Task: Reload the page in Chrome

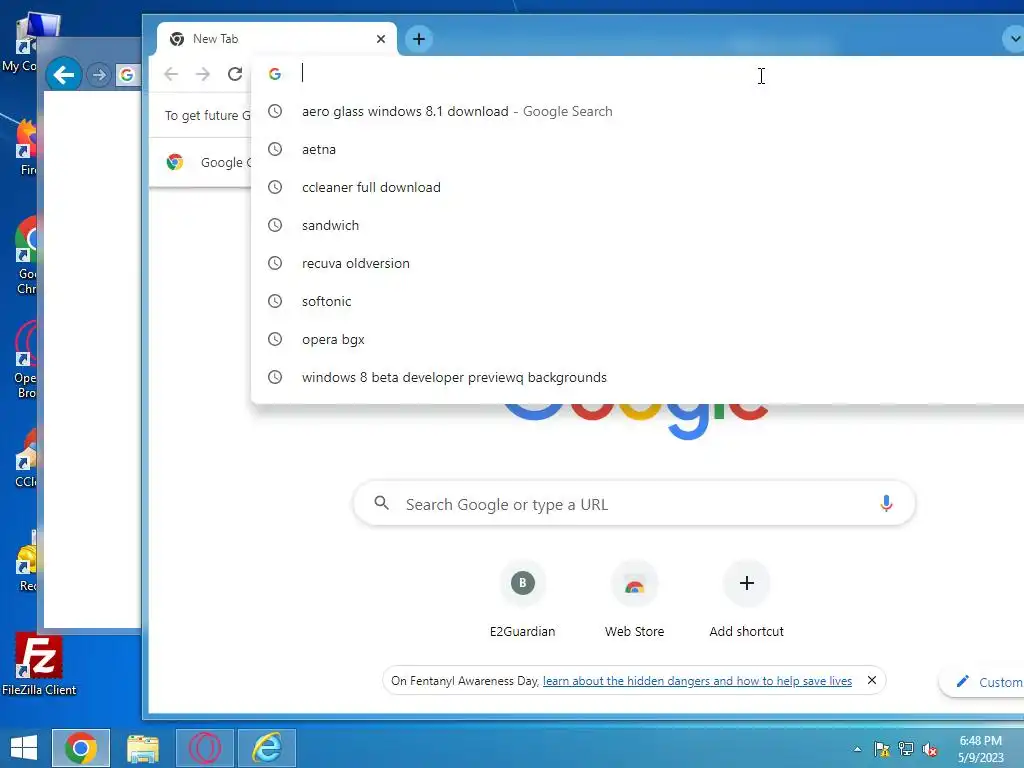Action: 235,74
